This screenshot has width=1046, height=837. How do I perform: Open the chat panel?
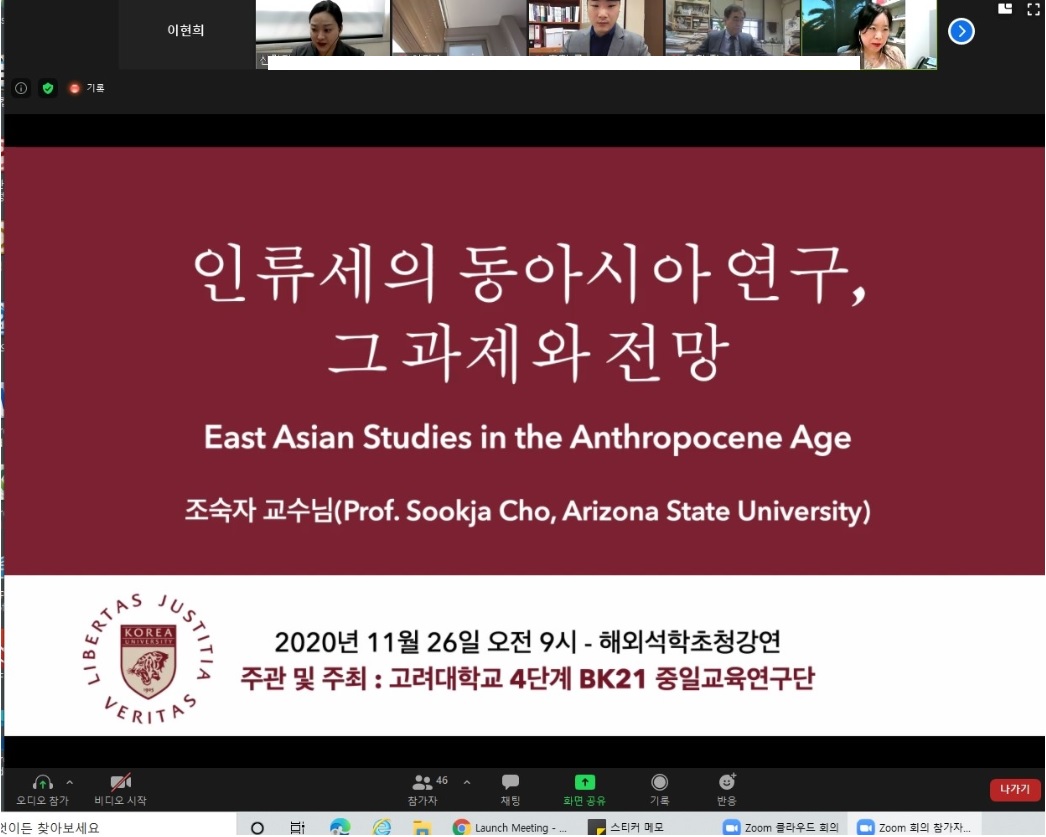(510, 783)
